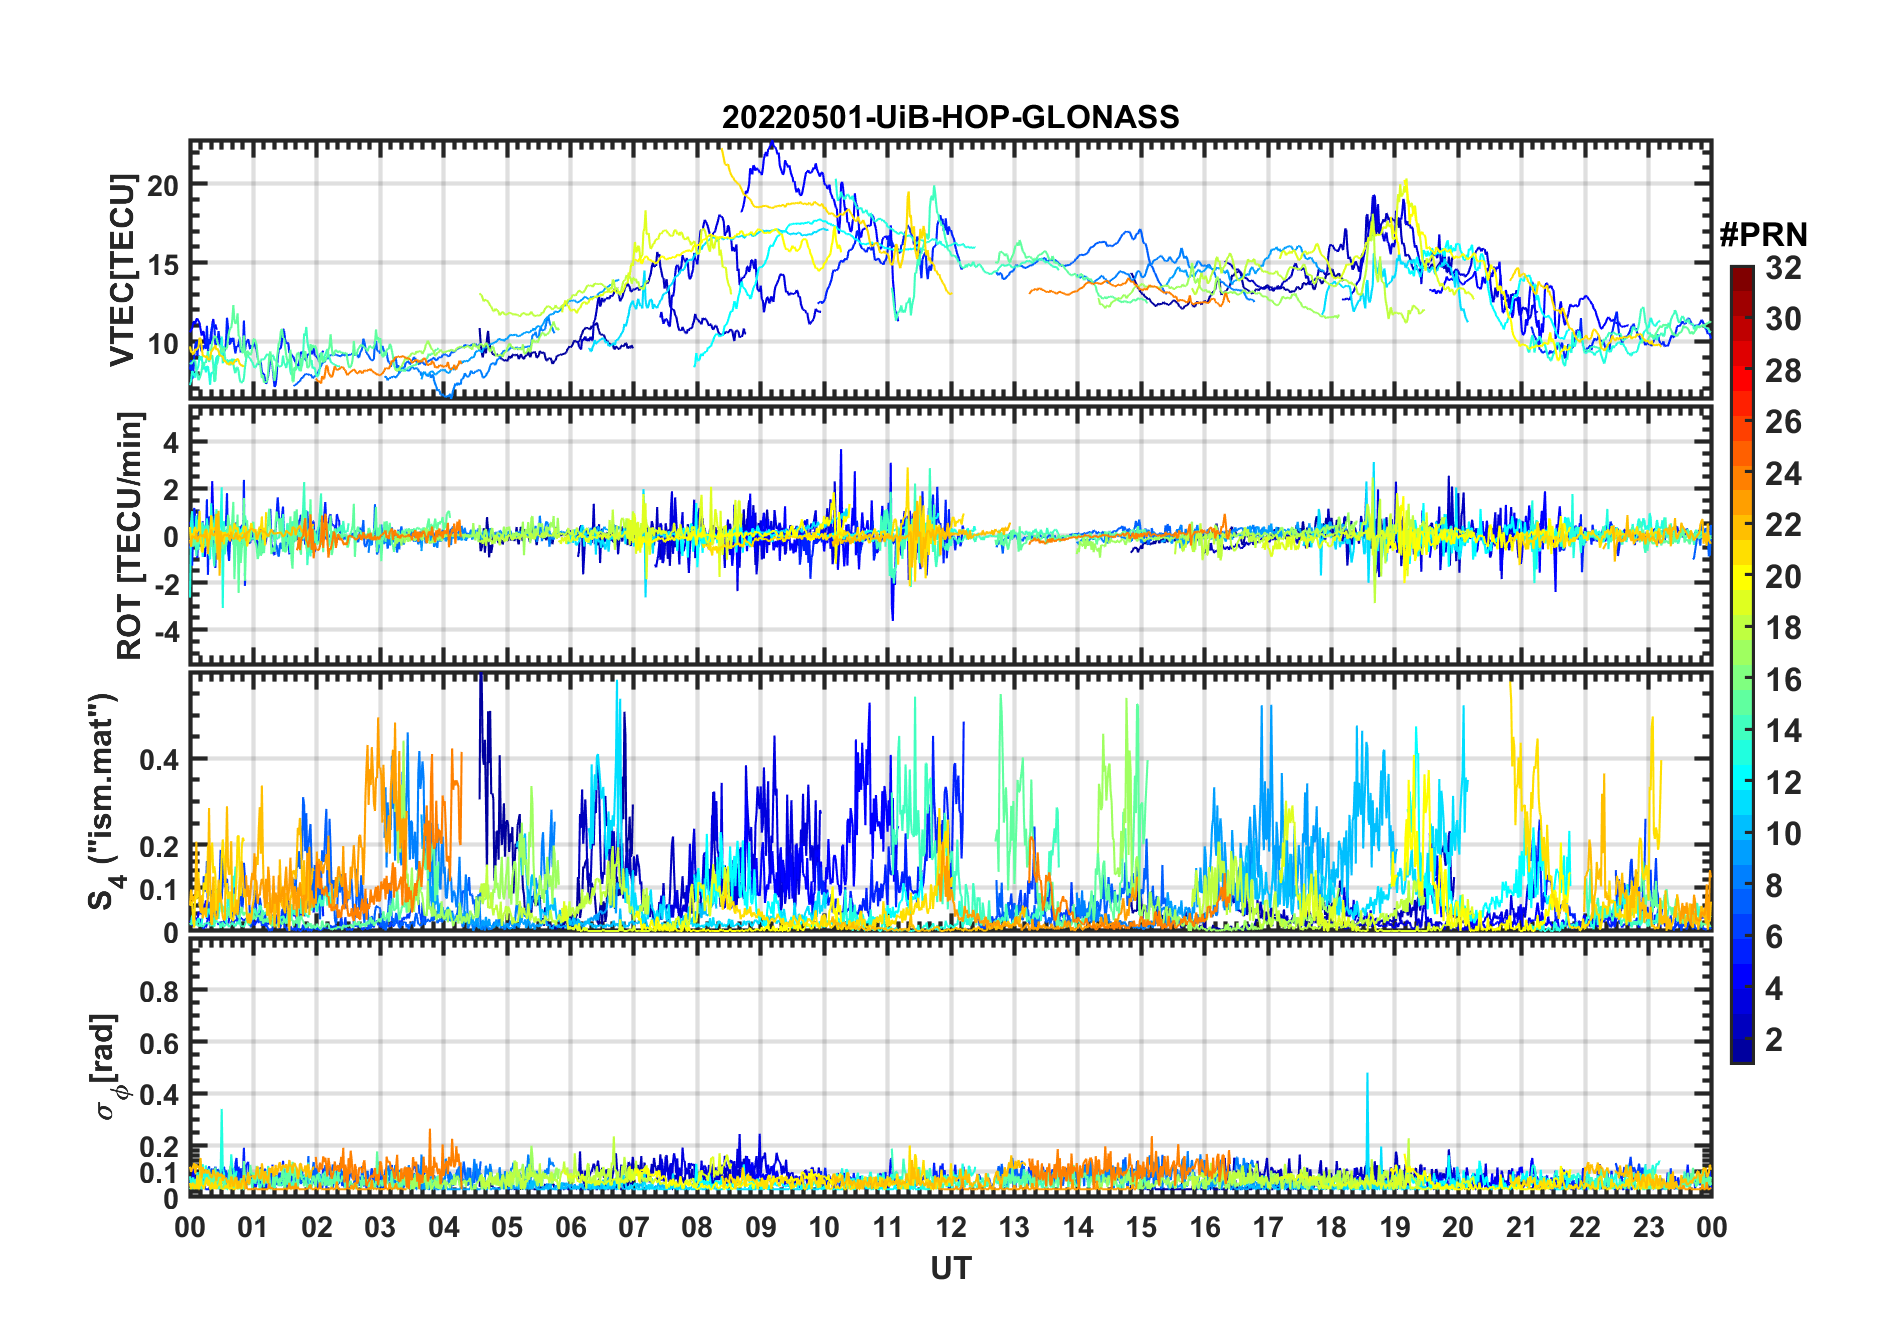Click the sigma-phi axis tick label 0.6
This screenshot has height=1330, width=1902.
coord(159,1043)
